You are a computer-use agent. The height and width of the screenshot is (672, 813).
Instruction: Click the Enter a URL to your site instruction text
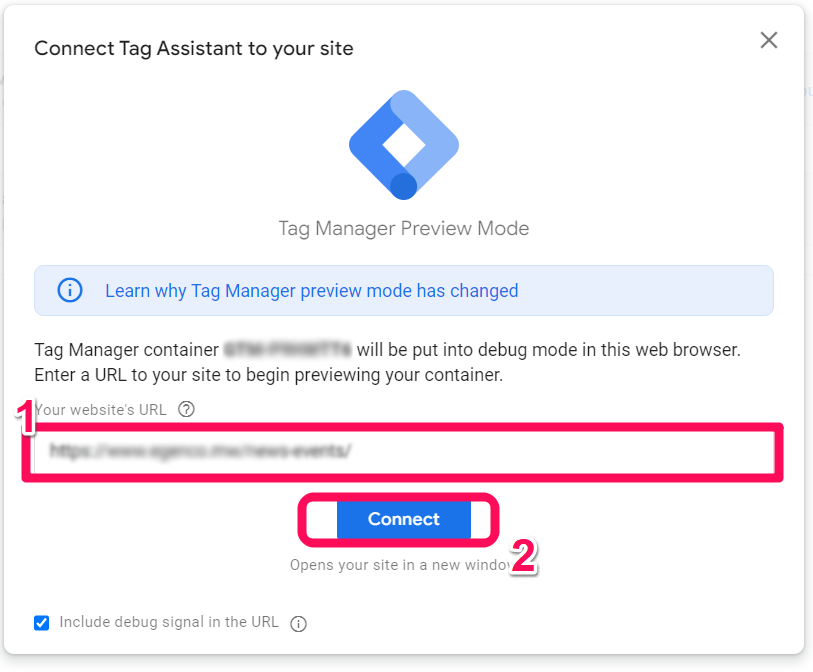[x=268, y=376]
